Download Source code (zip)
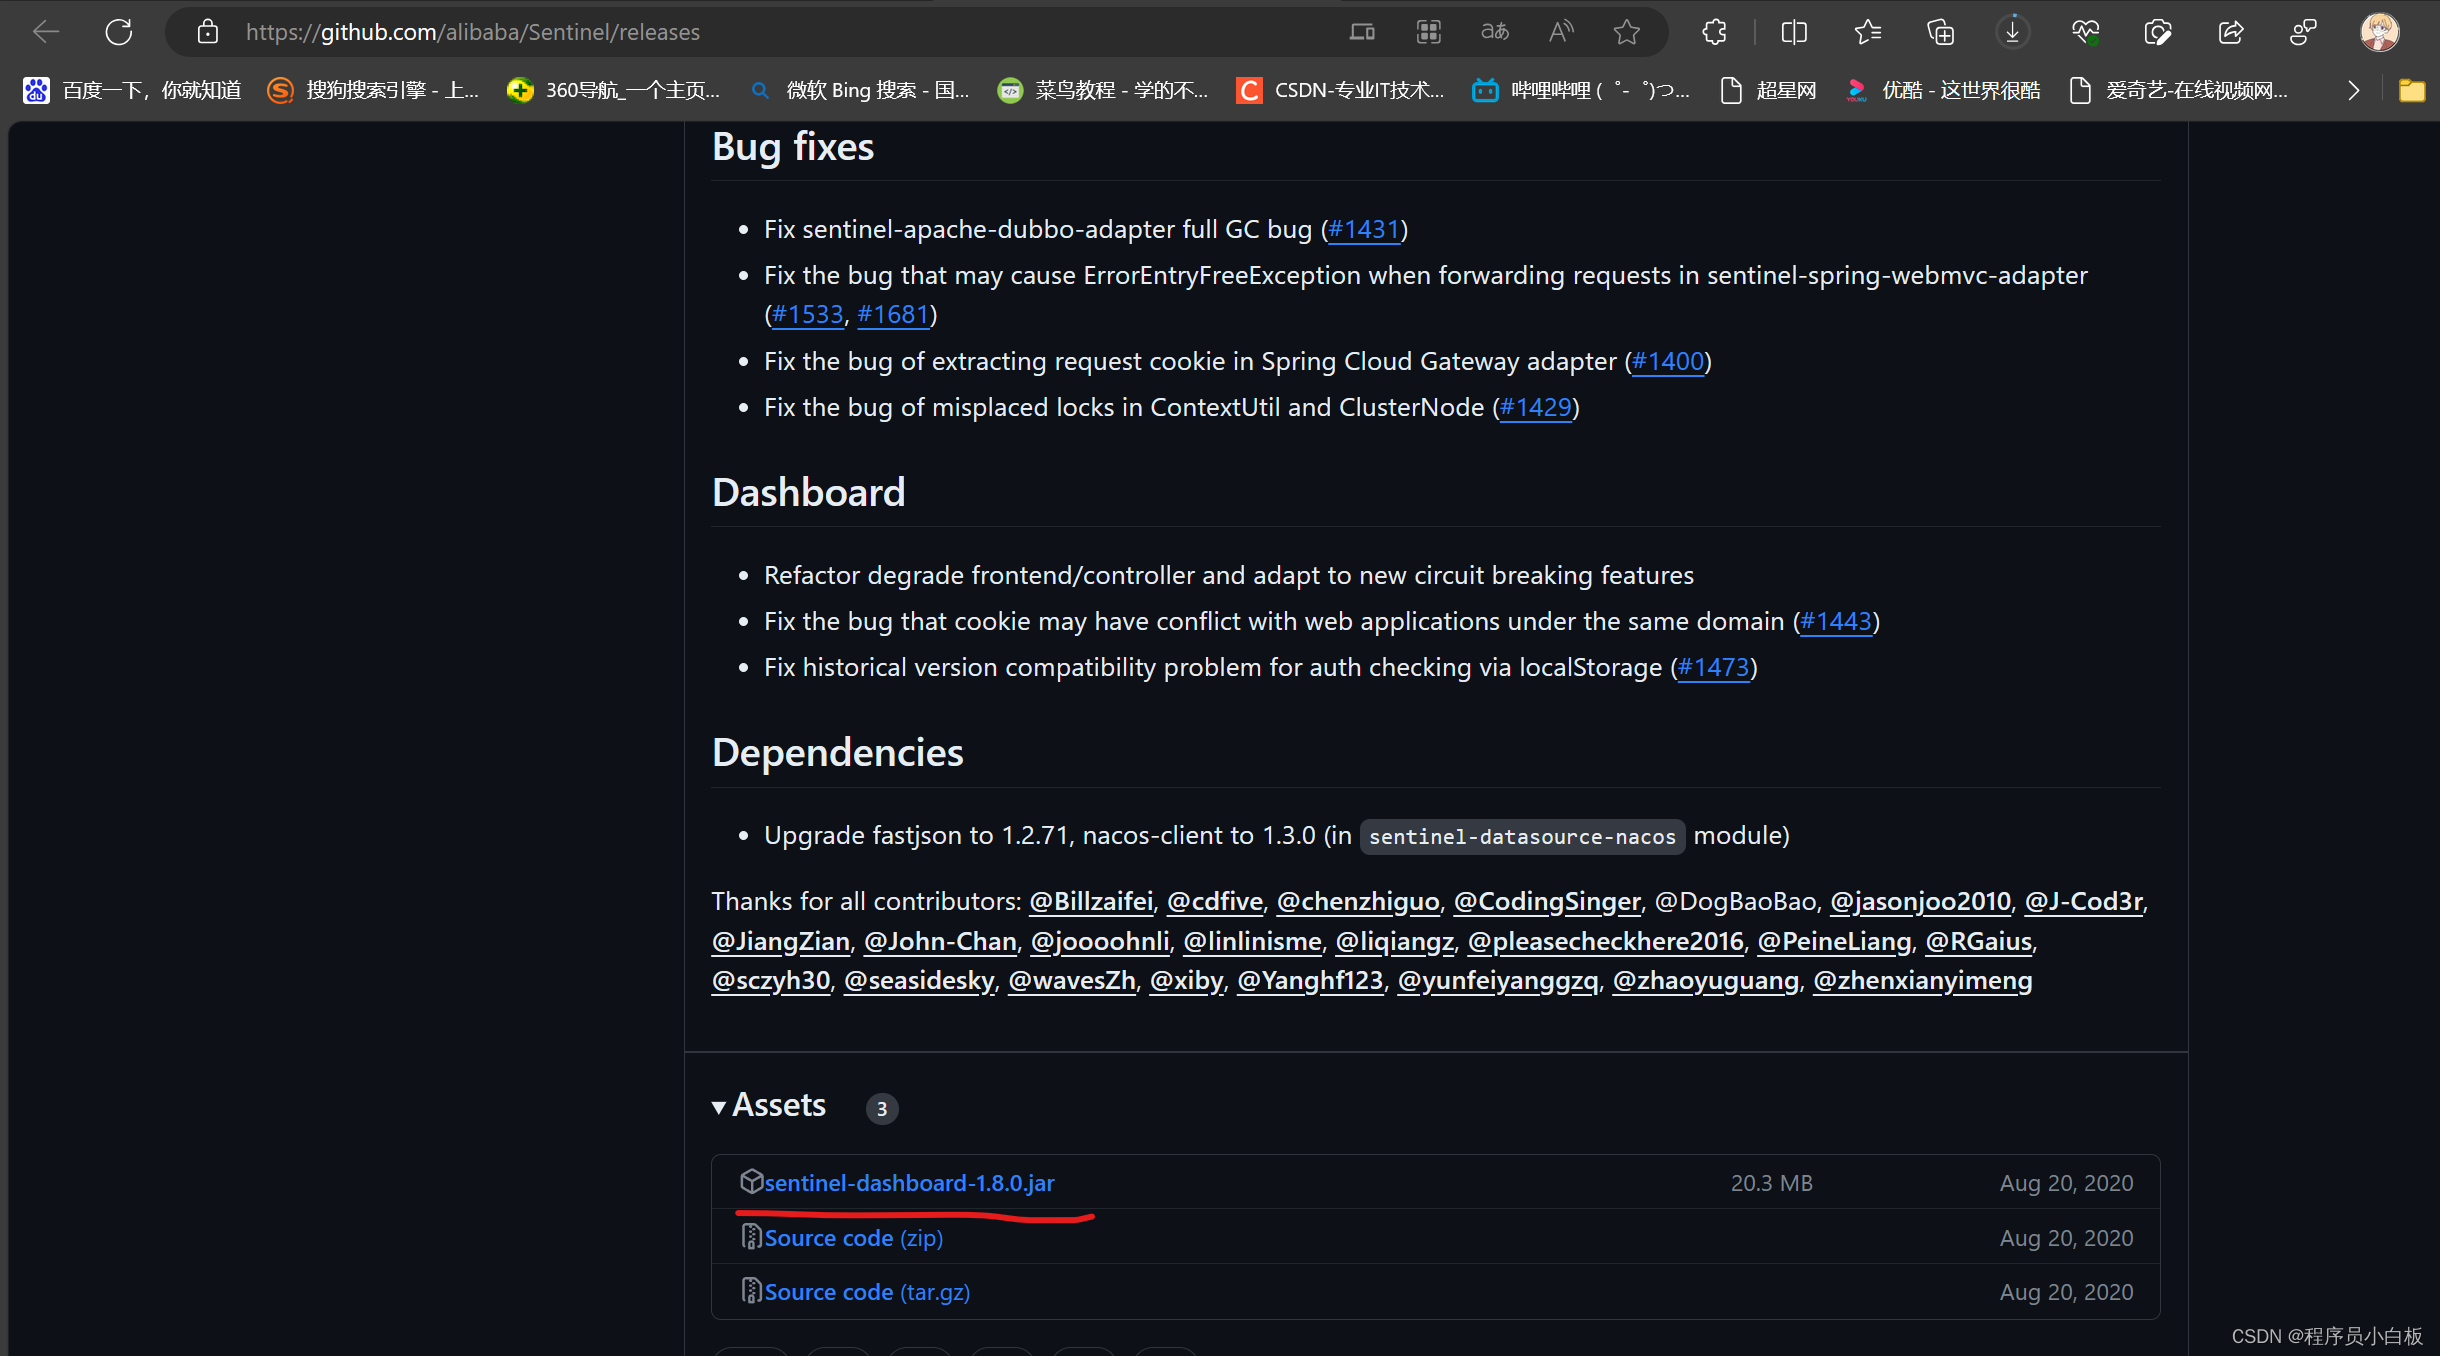The width and height of the screenshot is (2440, 1356). pos(853,1238)
